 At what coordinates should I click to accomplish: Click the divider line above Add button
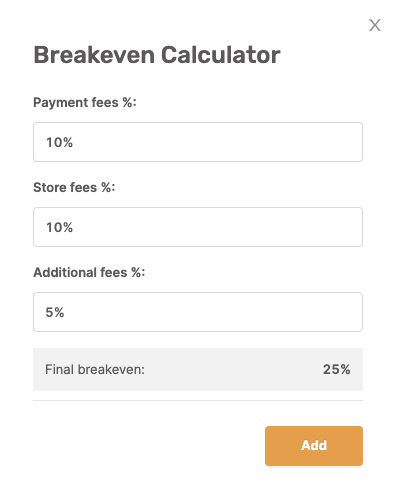click(x=198, y=400)
